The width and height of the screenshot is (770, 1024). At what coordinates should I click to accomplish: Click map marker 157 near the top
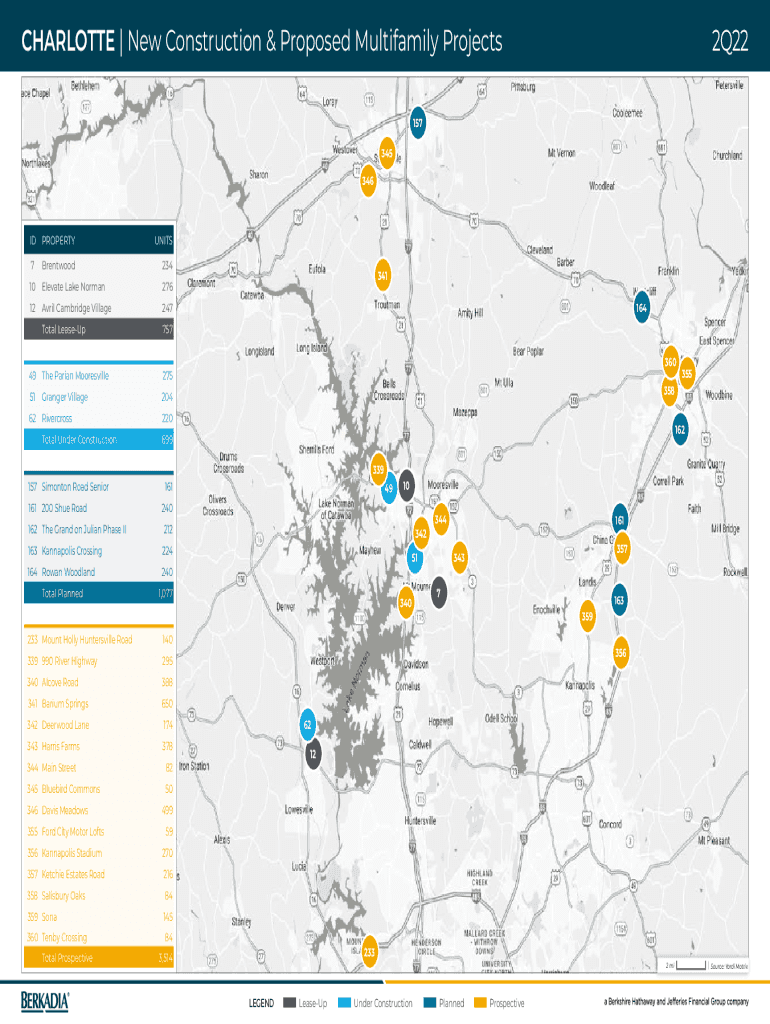point(417,123)
